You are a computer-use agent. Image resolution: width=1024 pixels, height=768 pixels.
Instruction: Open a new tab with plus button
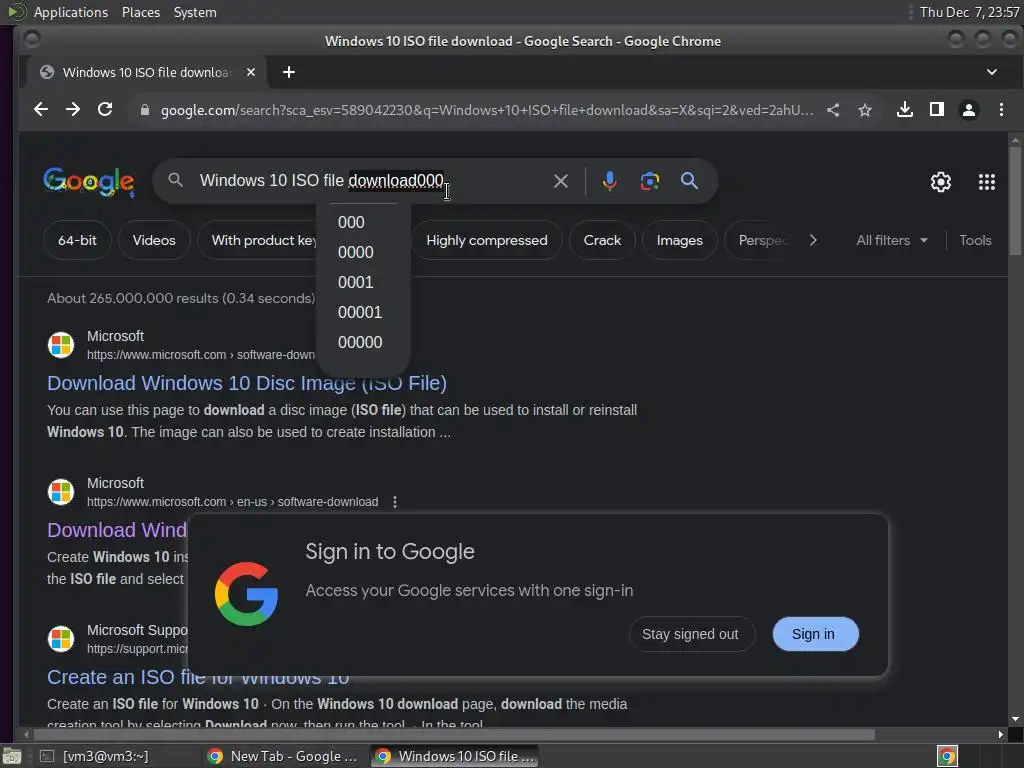coord(289,72)
